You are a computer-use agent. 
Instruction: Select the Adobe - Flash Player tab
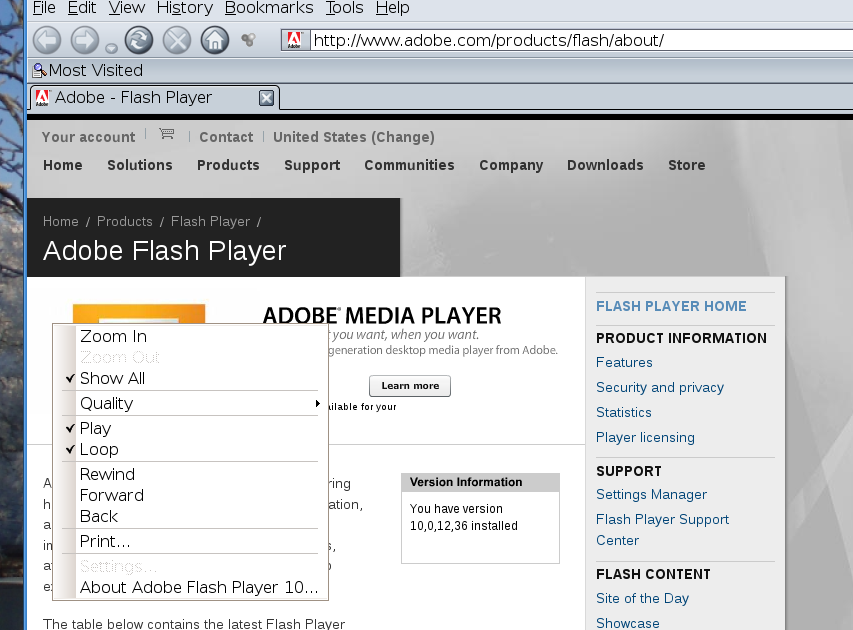[154, 97]
